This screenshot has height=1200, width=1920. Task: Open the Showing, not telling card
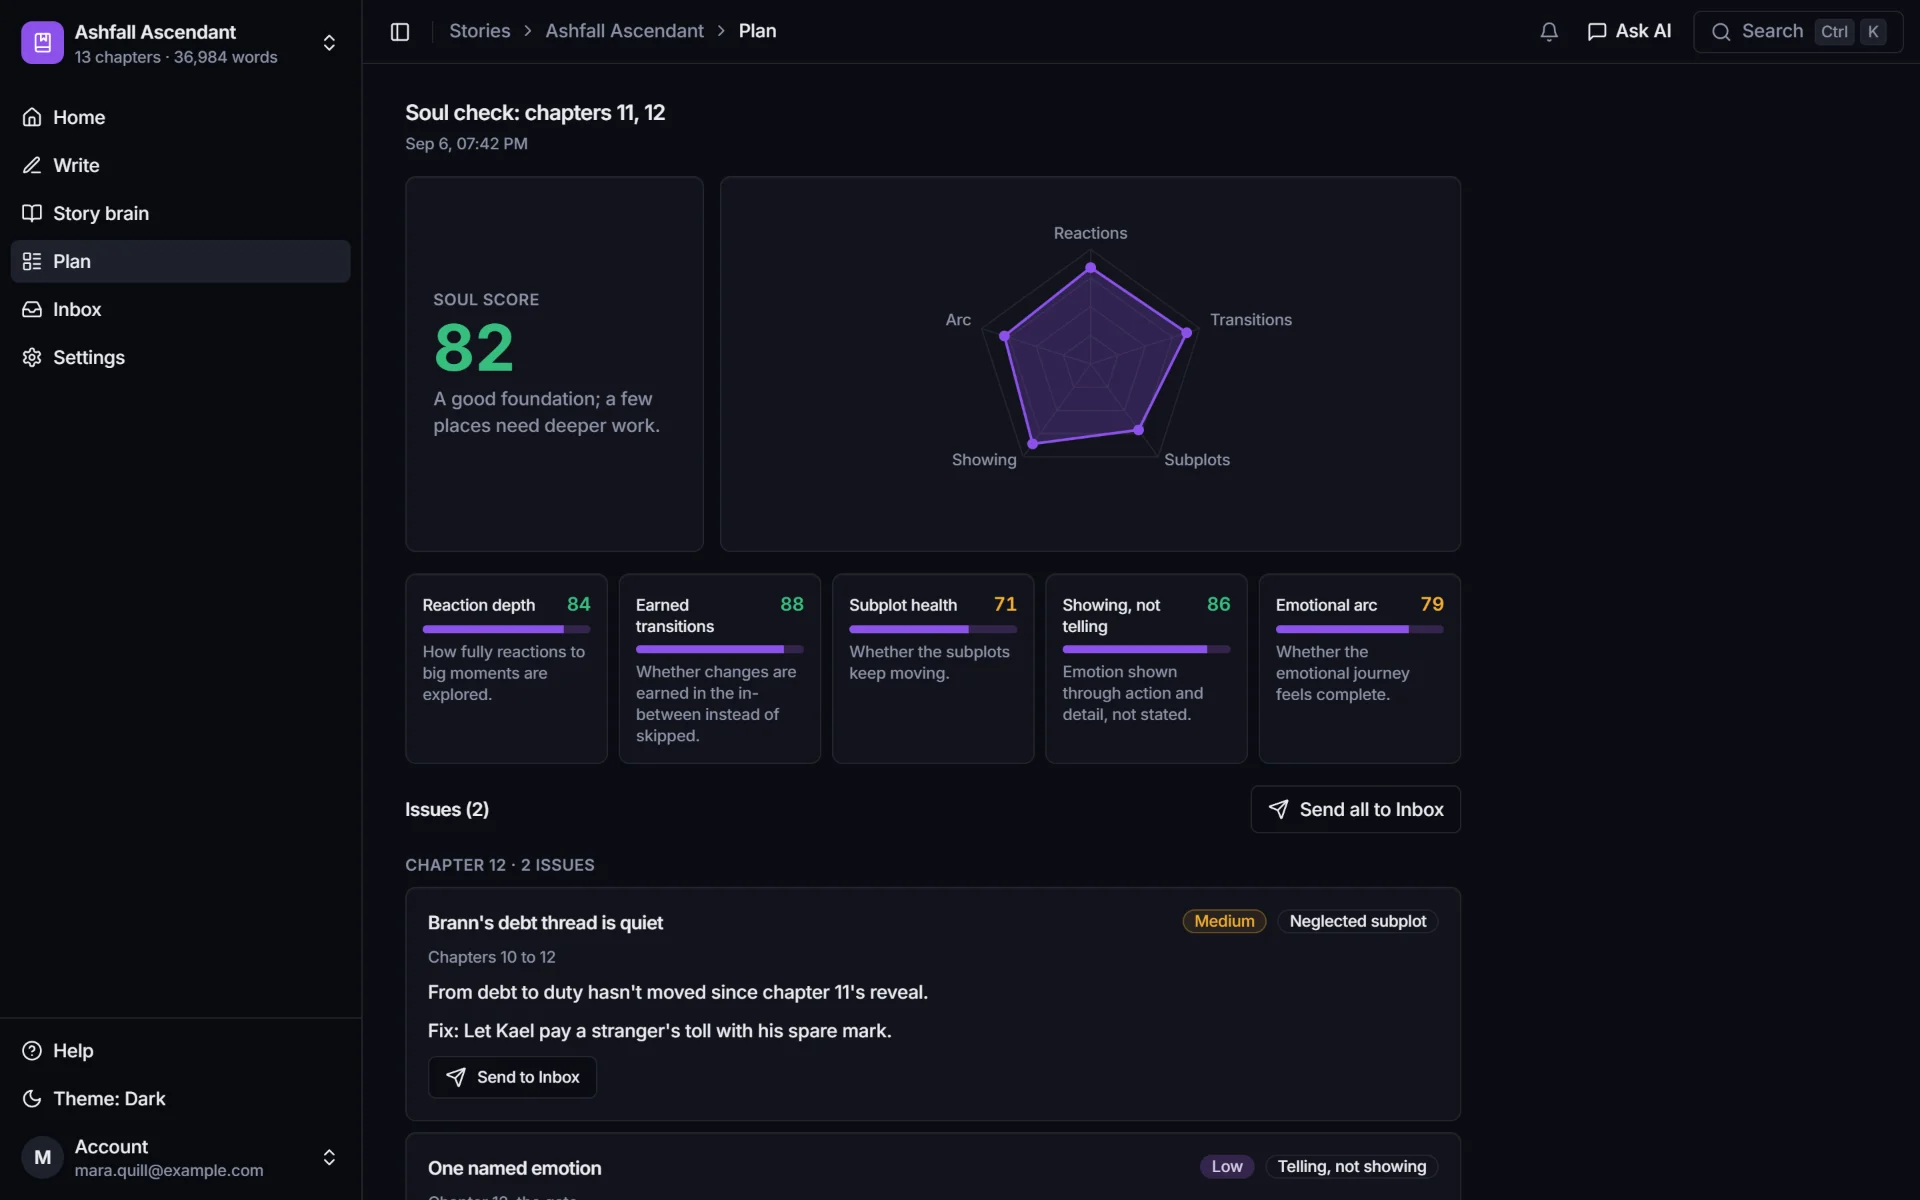(x=1146, y=668)
